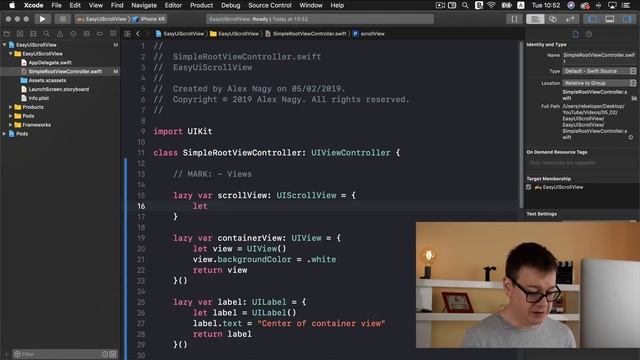Open the Editor menu
The height and width of the screenshot is (360, 640).
click(x=173, y=5)
